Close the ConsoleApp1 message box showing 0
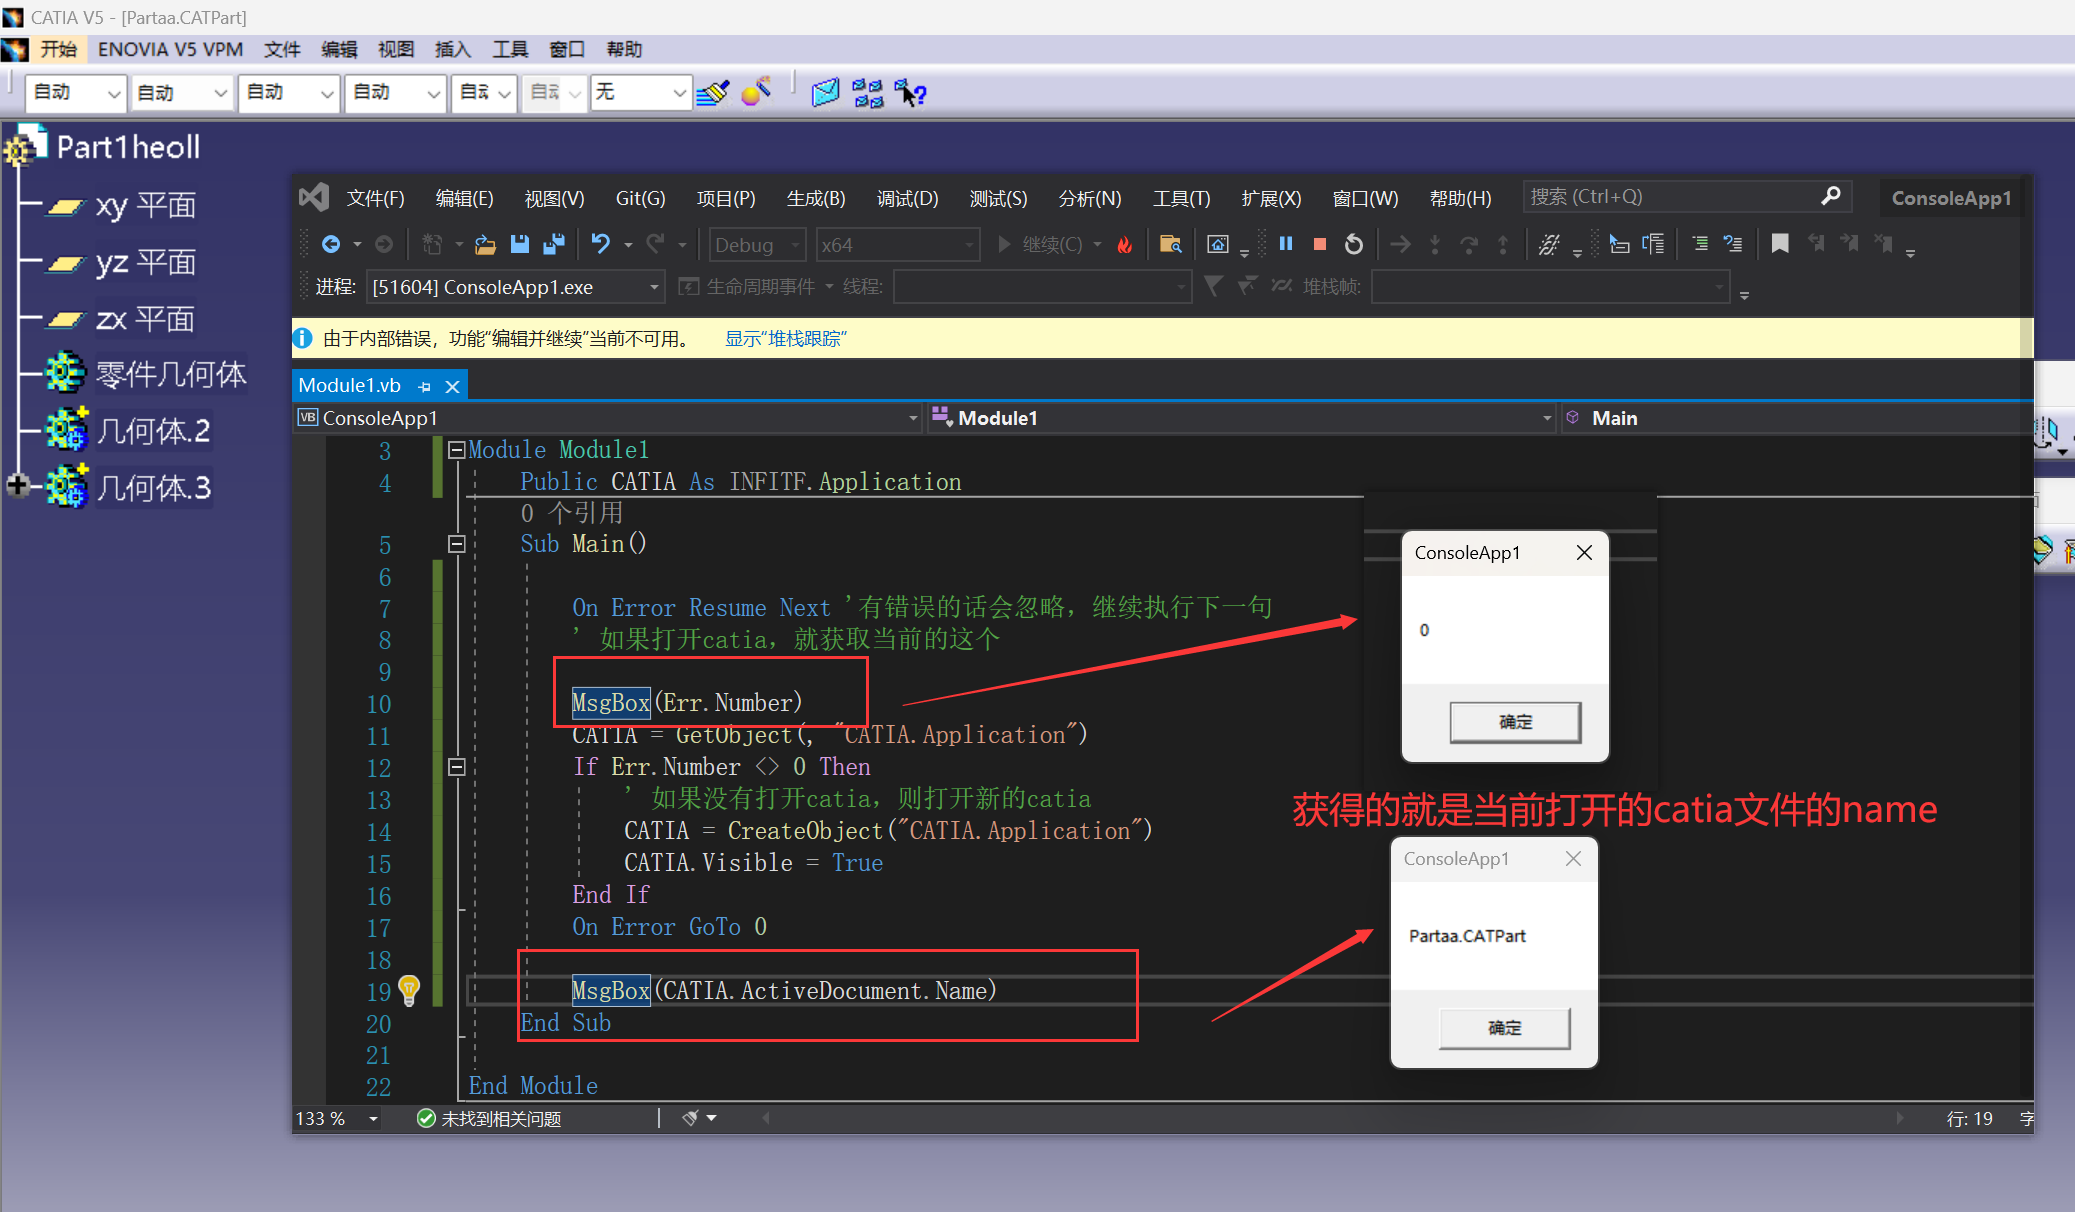Viewport: 2075px width, 1212px height. [x=1584, y=553]
